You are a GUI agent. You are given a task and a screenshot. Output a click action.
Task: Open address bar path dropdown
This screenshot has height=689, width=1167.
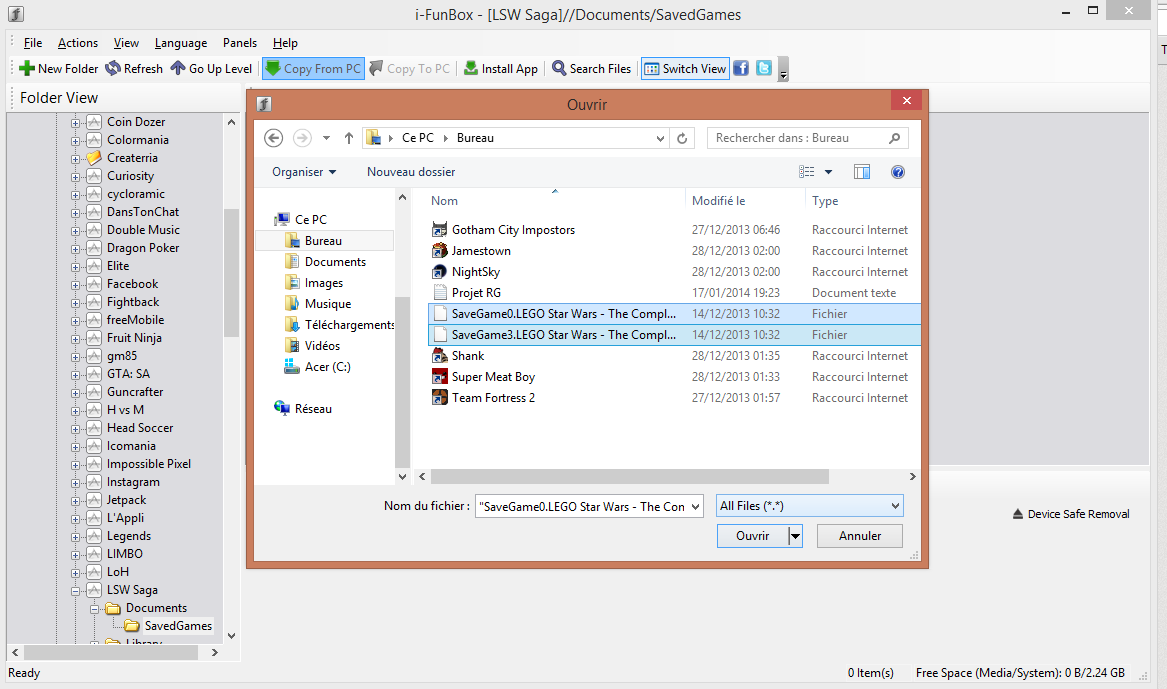point(660,138)
